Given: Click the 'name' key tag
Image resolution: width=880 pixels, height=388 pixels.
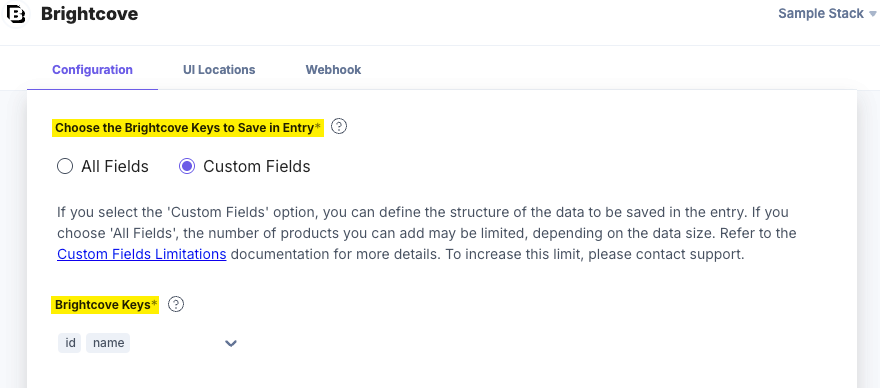Looking at the screenshot, I should [x=108, y=343].
